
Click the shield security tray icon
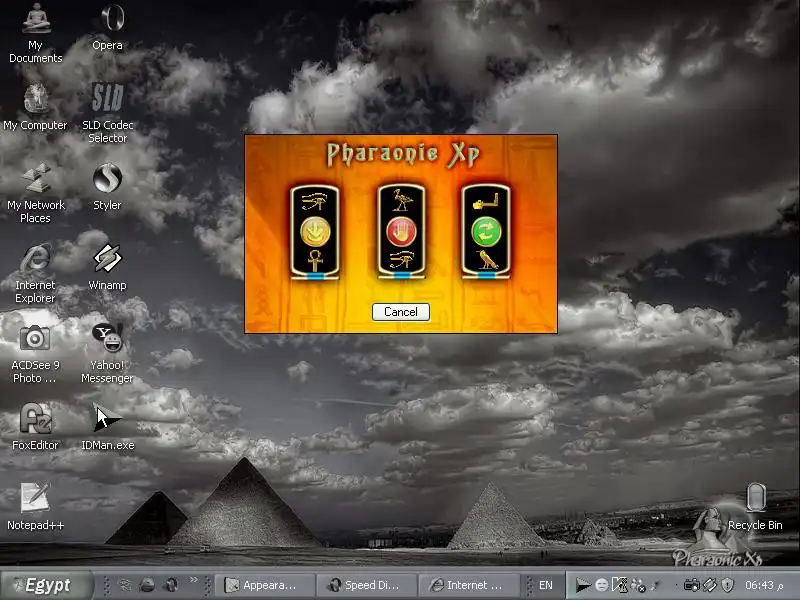728,585
